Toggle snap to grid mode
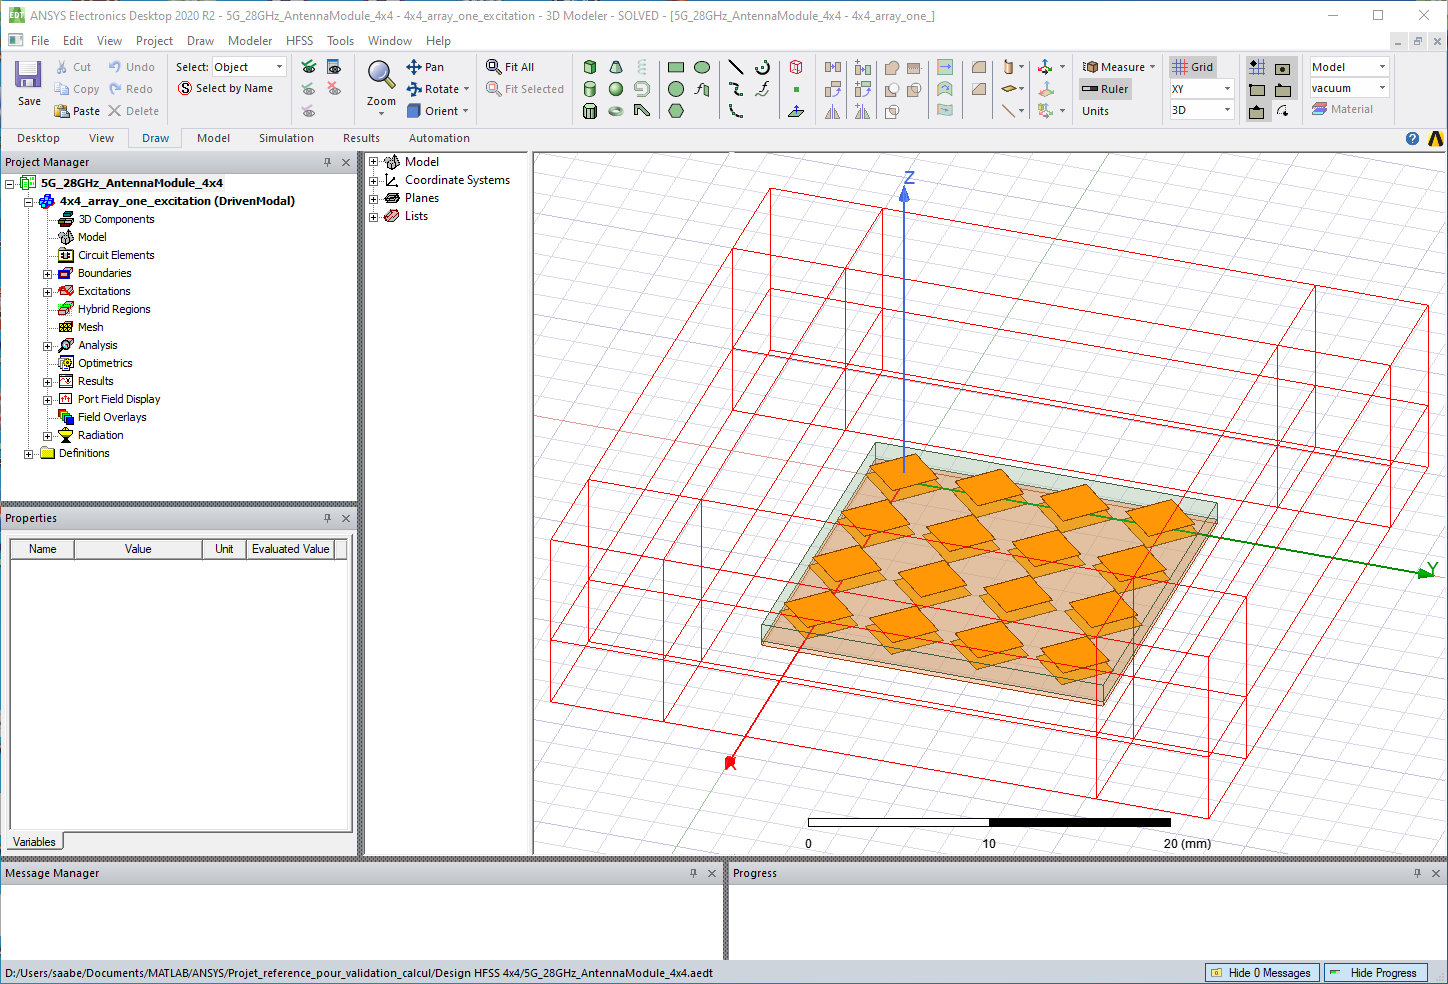The width and height of the screenshot is (1448, 984). [1257, 67]
